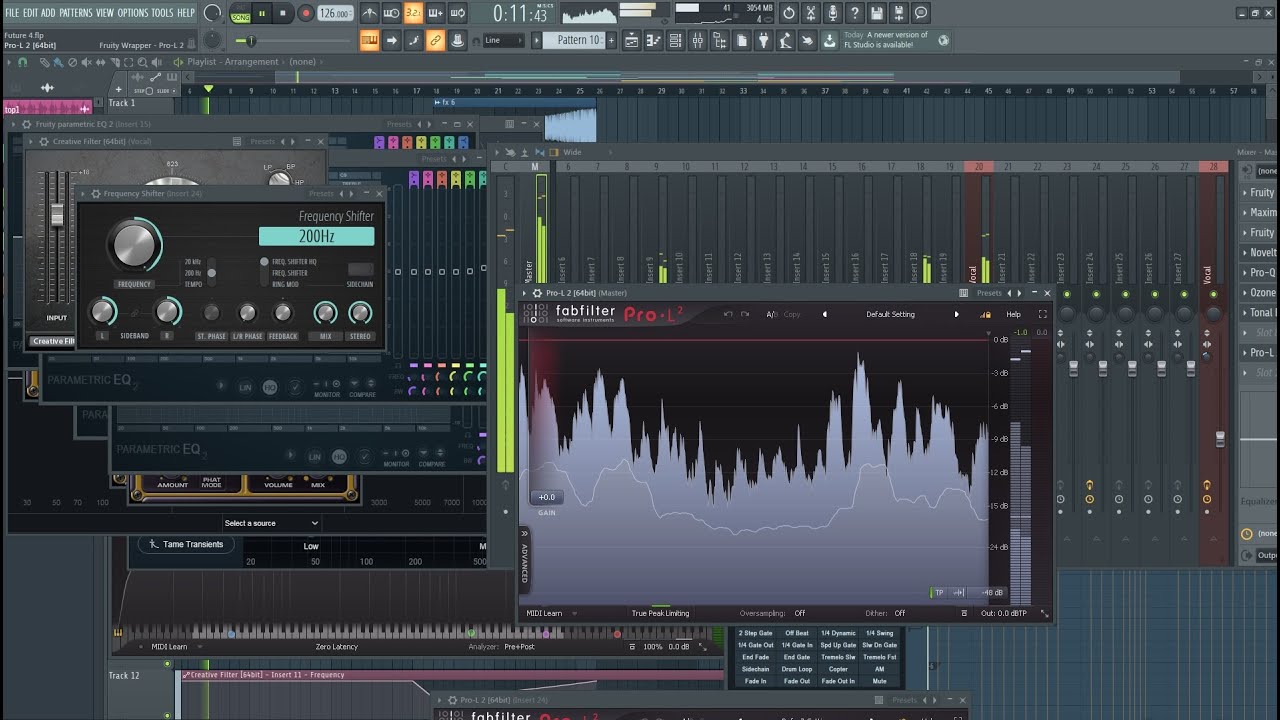Adjust the main volume slider under transport
This screenshot has height=720, width=1280.
(295, 41)
